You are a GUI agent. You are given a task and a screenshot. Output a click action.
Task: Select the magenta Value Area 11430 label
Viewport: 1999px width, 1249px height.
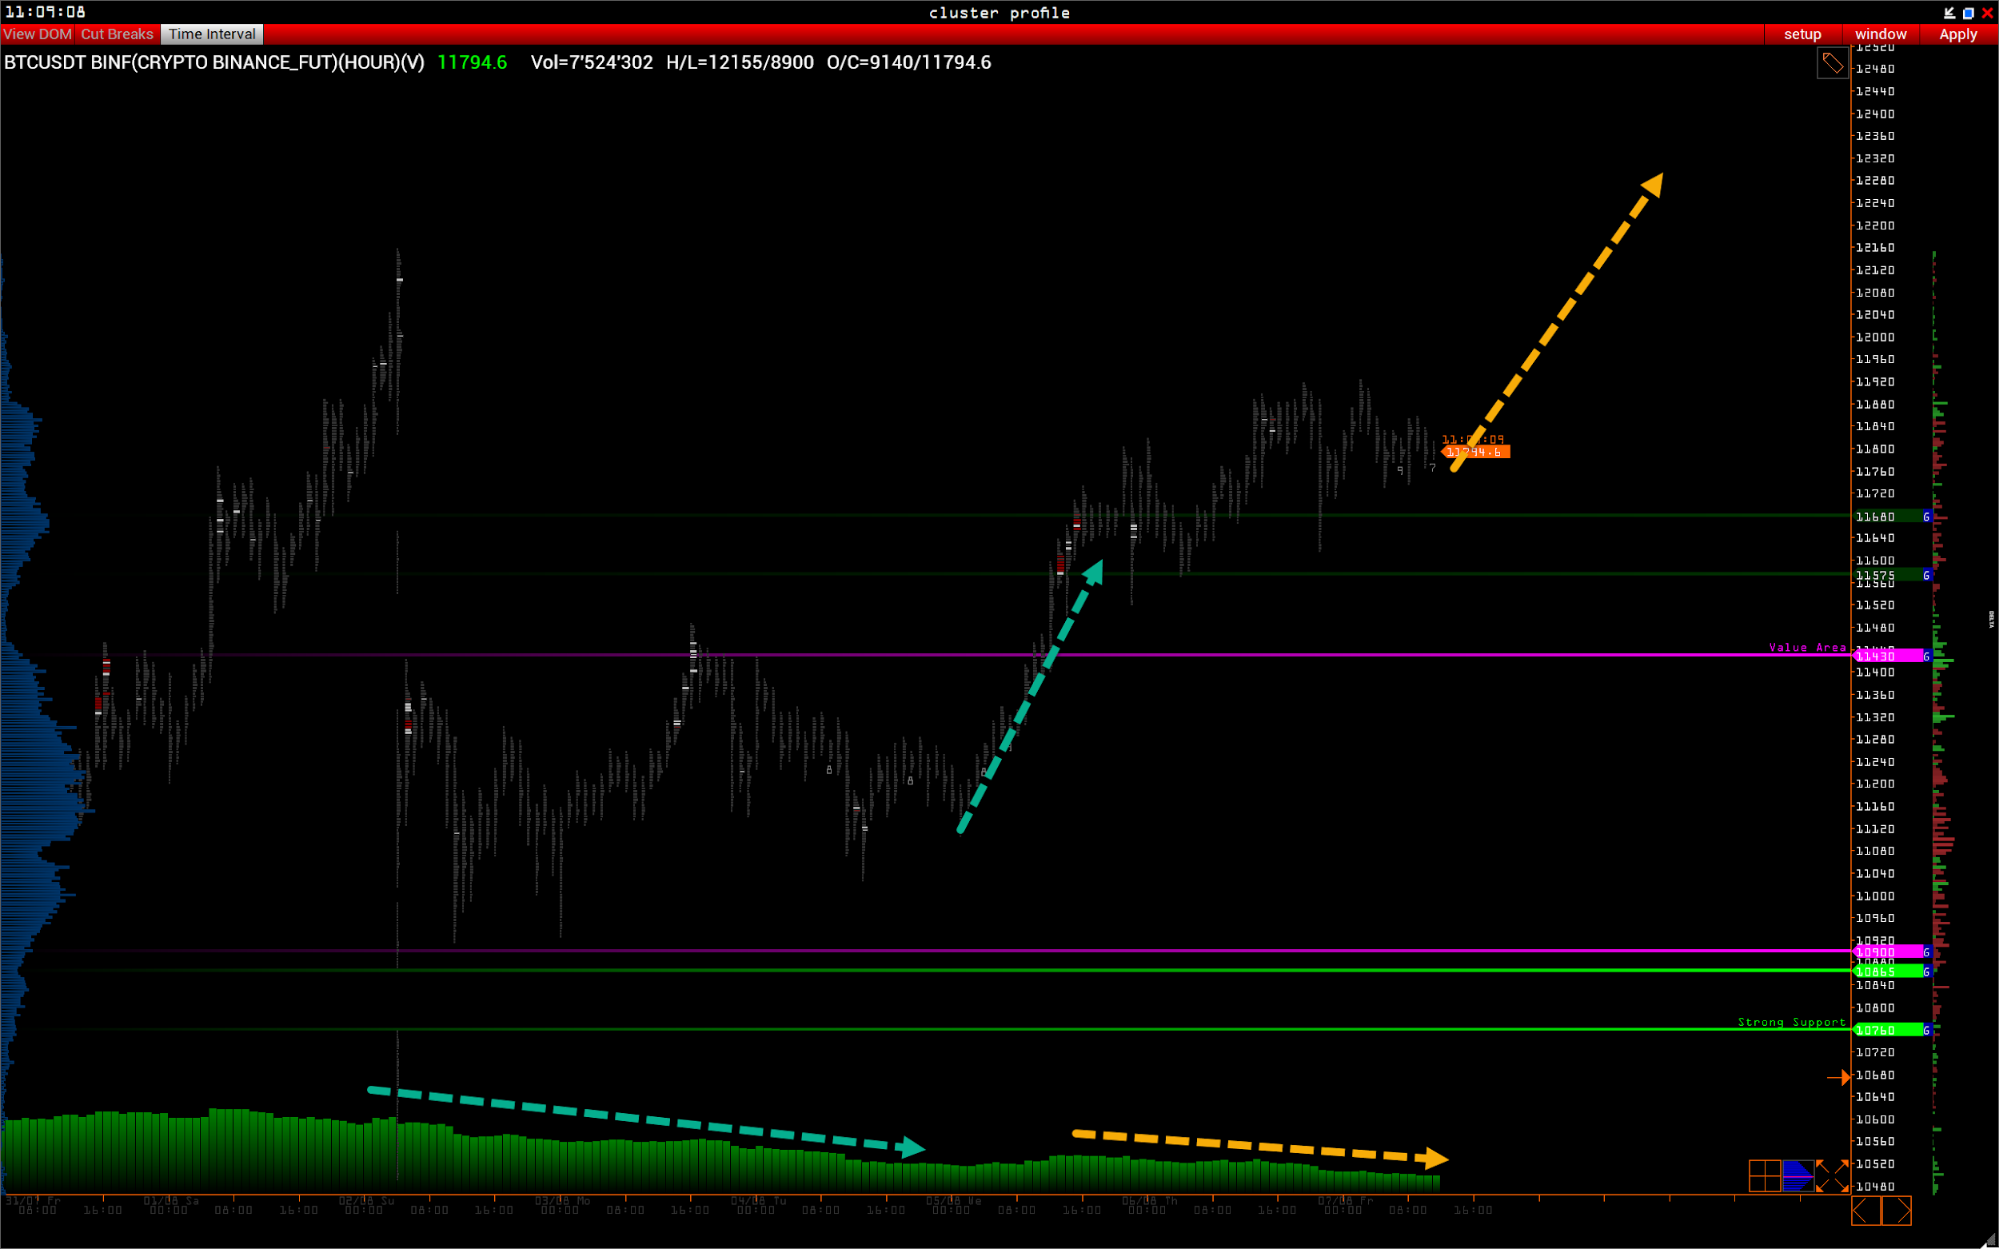point(1888,656)
